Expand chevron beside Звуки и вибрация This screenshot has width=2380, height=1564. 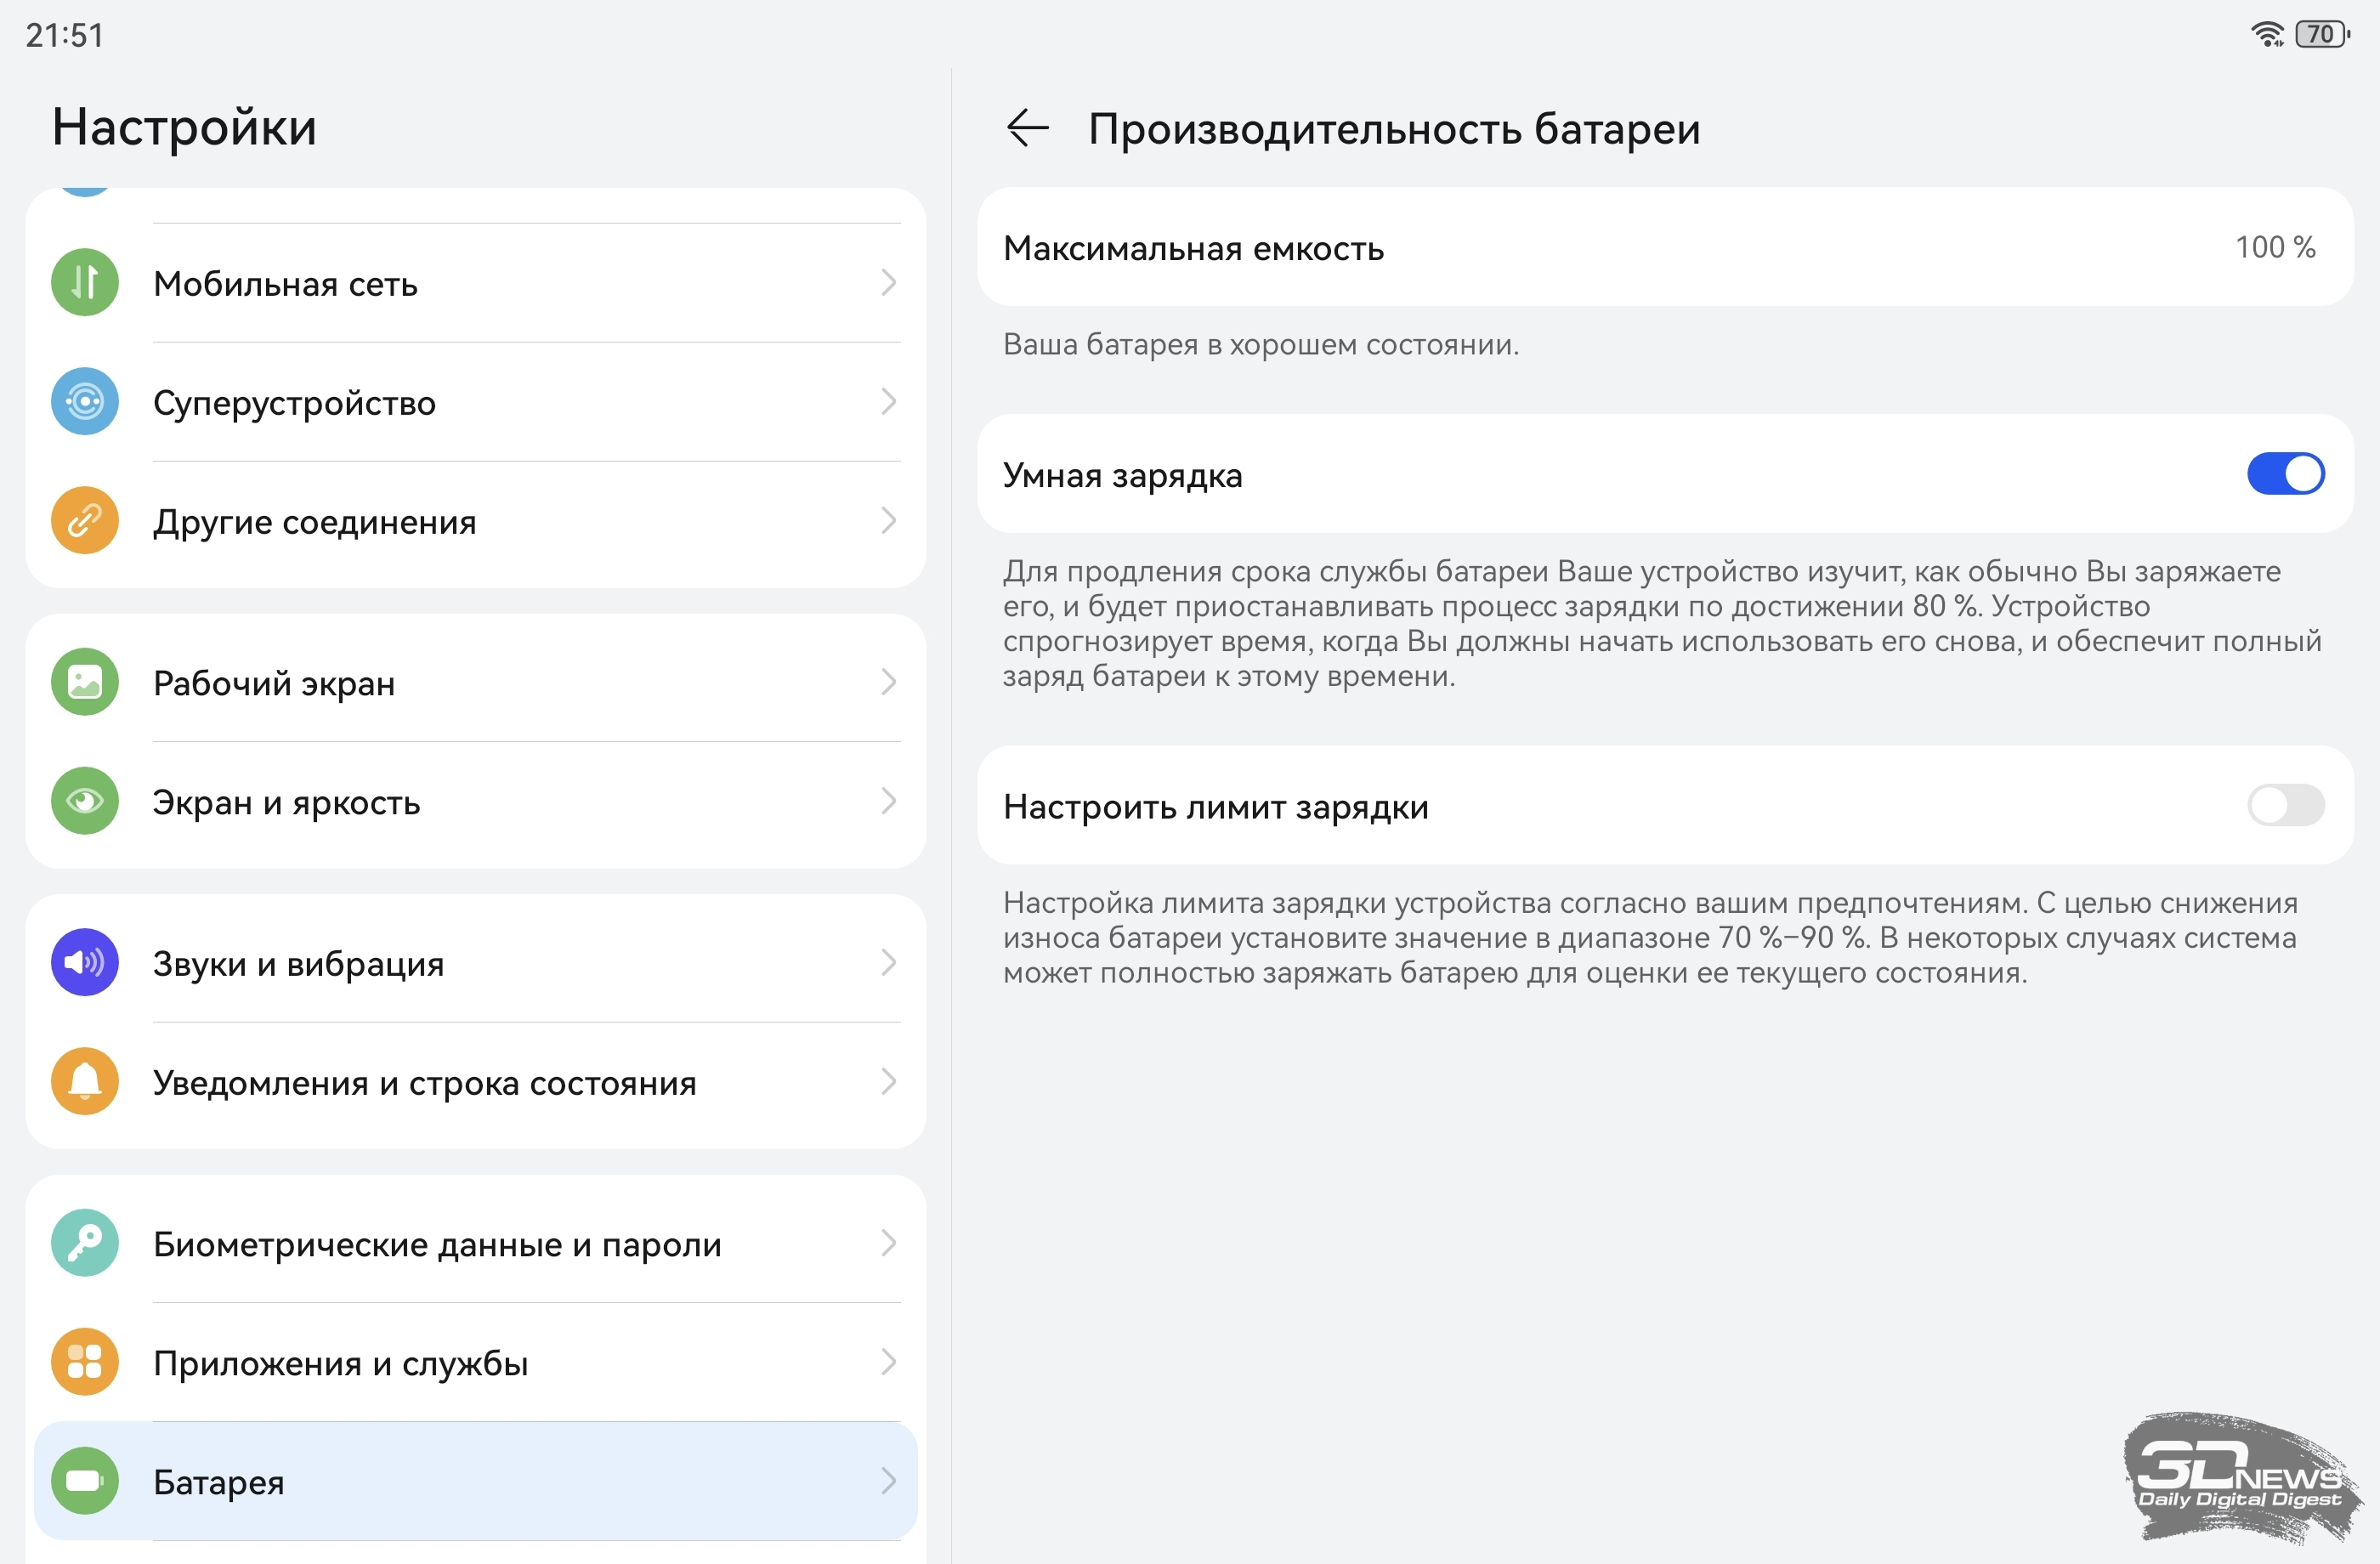point(888,962)
